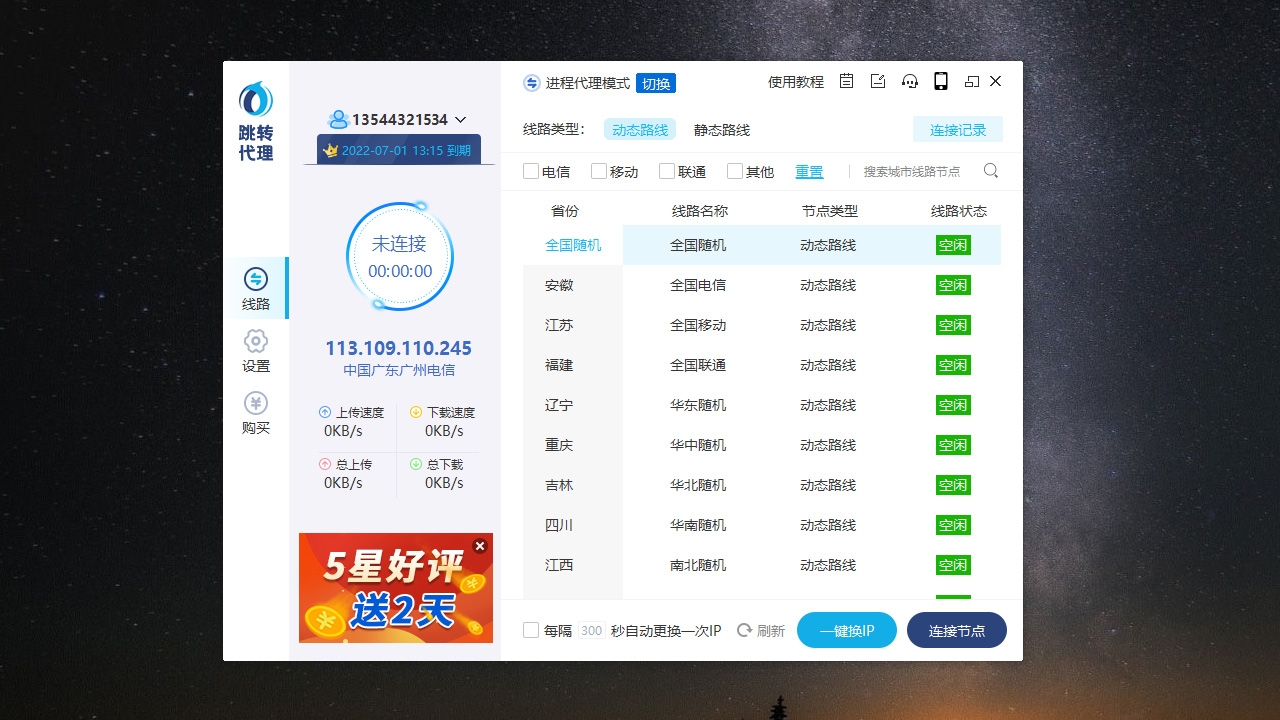The width and height of the screenshot is (1280, 720).
Task: Switch to the 静态路线 tab
Action: click(722, 130)
